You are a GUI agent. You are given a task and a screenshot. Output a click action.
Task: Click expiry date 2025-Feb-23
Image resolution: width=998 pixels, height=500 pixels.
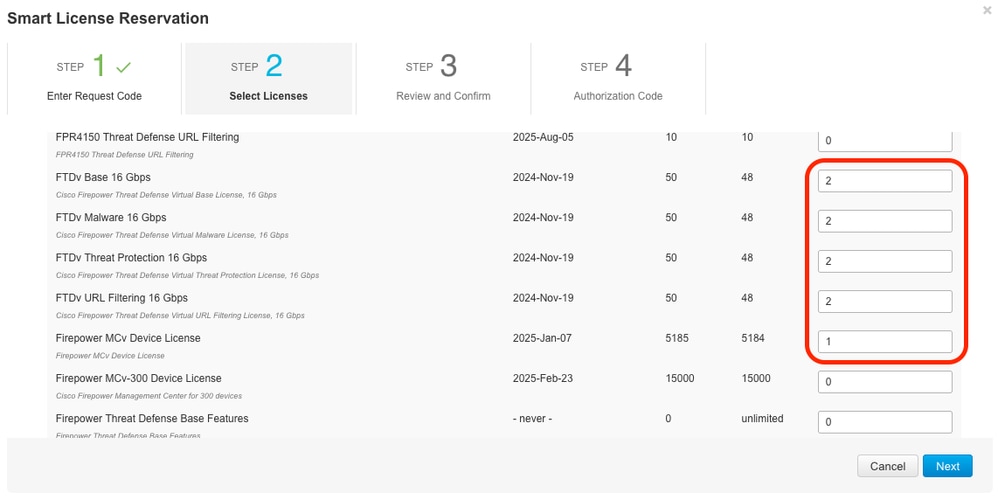coord(542,378)
